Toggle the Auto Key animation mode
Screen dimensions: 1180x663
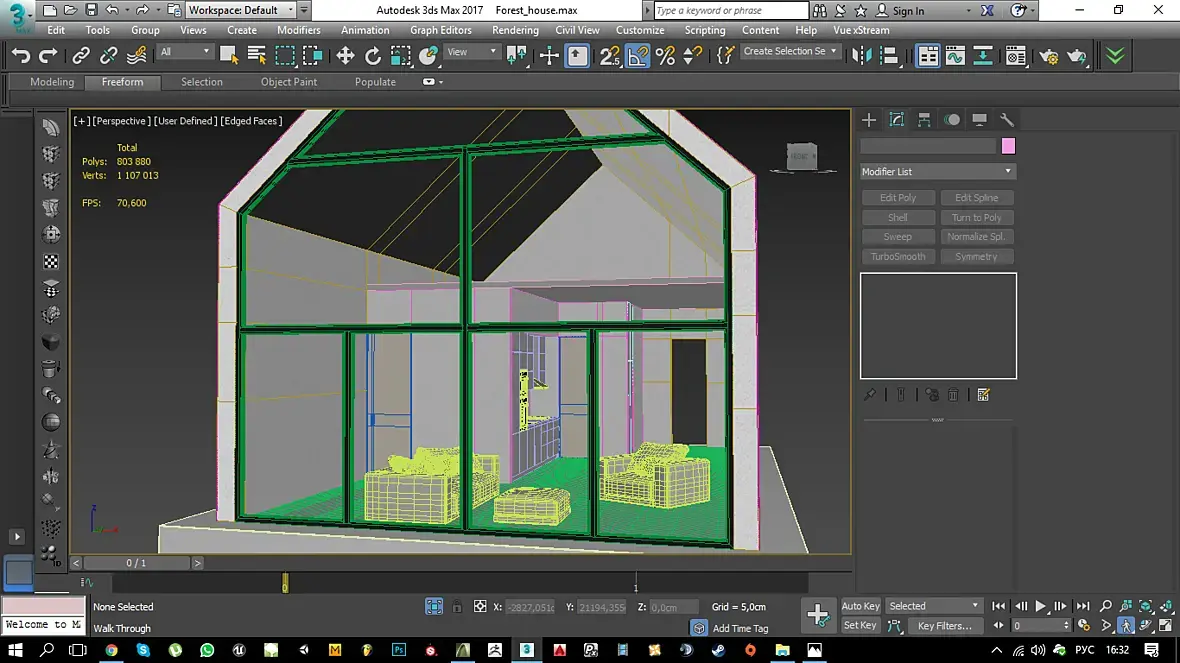(x=860, y=606)
